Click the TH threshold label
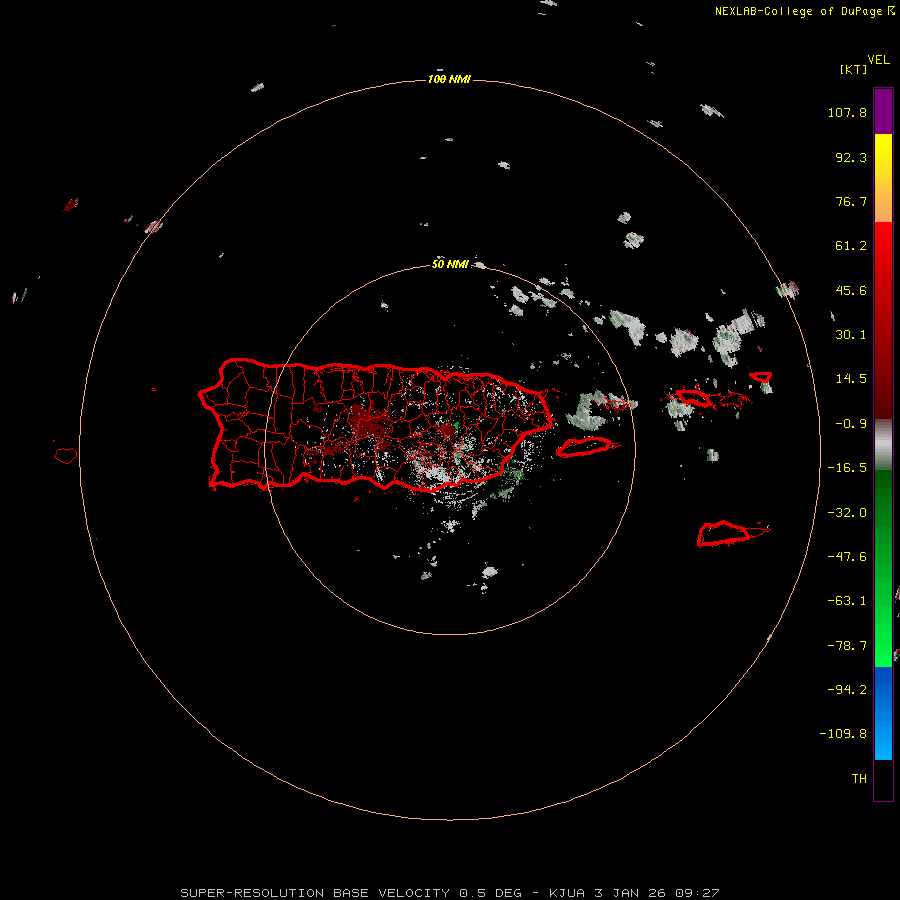 pos(859,779)
